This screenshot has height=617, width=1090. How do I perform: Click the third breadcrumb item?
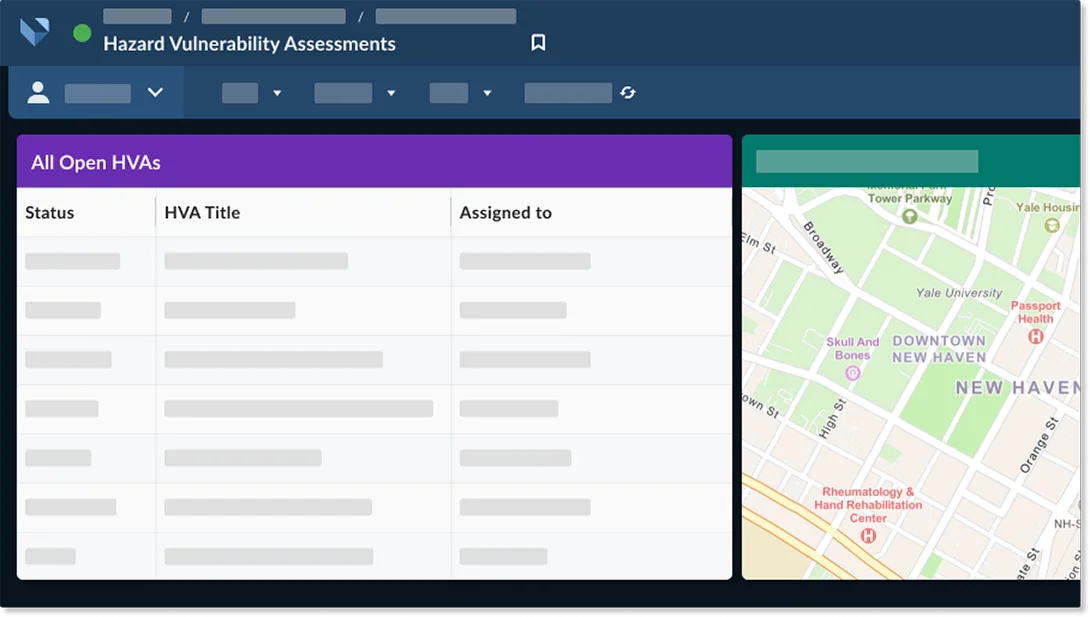[446, 16]
